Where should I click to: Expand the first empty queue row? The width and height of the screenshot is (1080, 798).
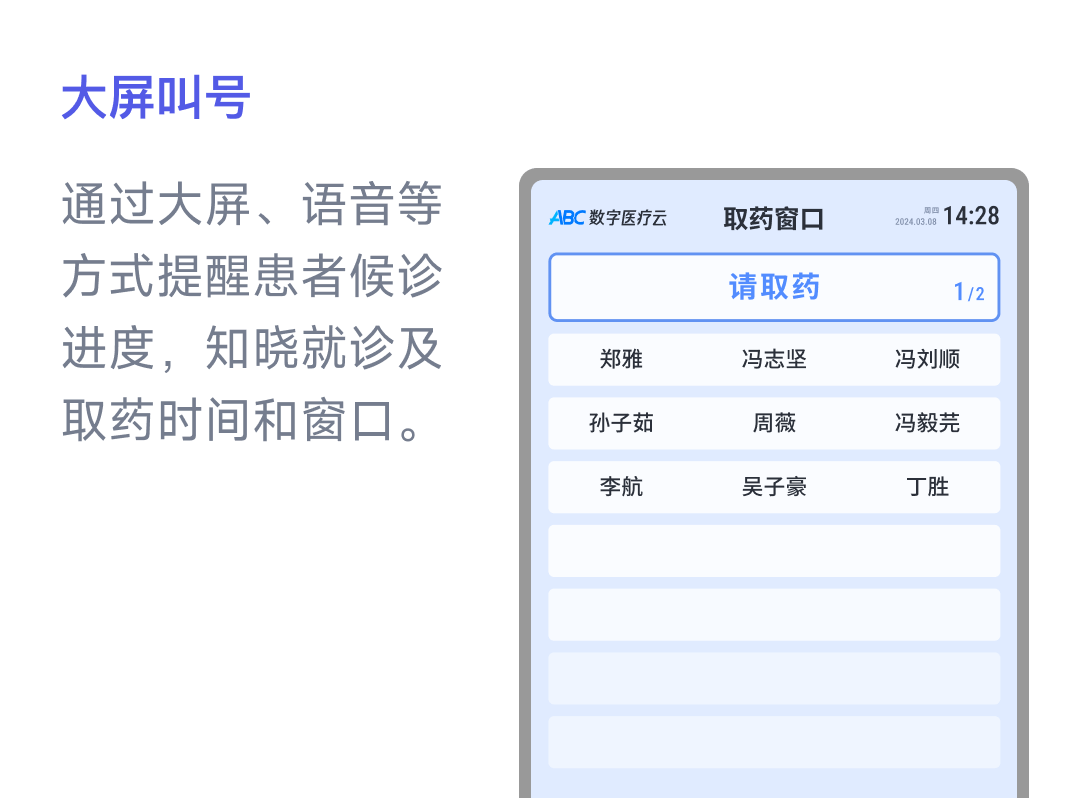point(775,550)
